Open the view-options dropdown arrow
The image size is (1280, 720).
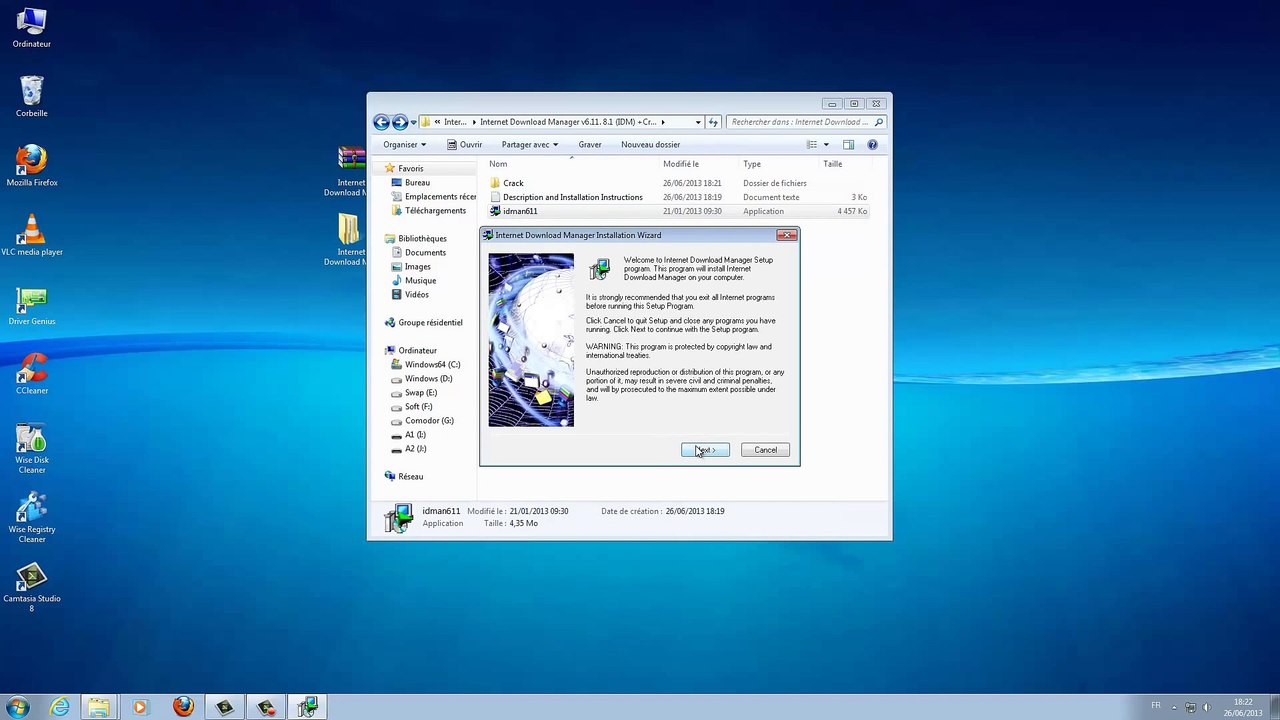[826, 145]
